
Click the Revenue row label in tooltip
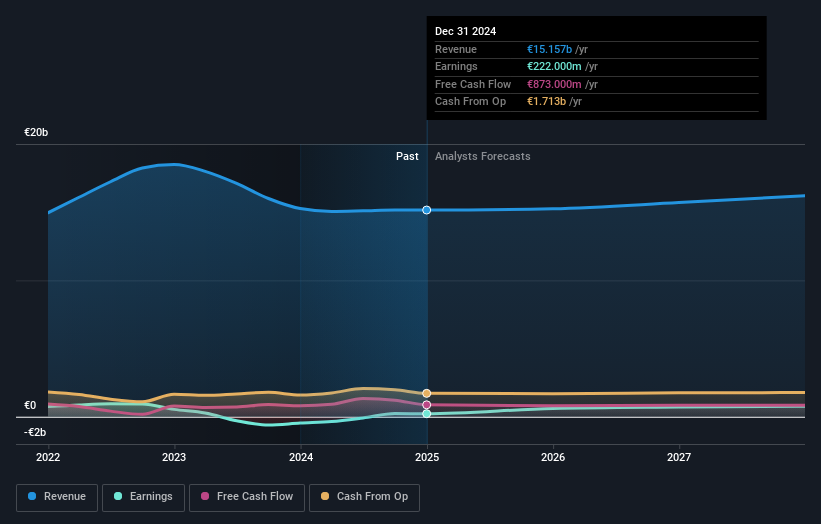point(456,49)
